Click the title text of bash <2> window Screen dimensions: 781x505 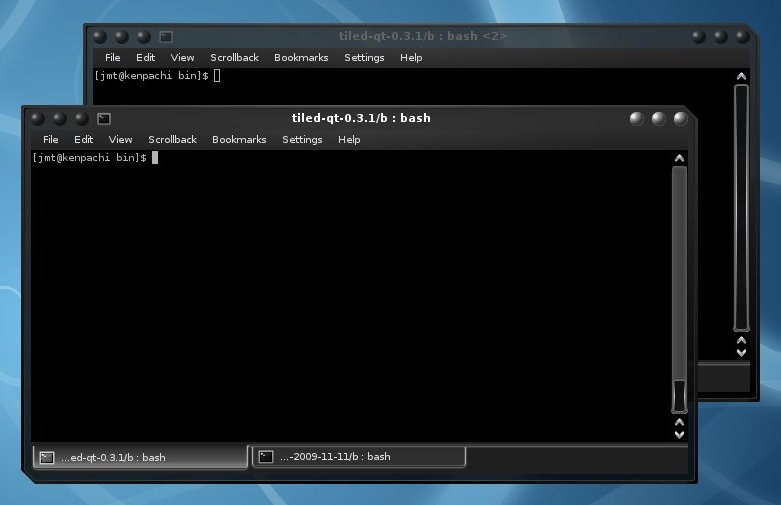click(422, 36)
